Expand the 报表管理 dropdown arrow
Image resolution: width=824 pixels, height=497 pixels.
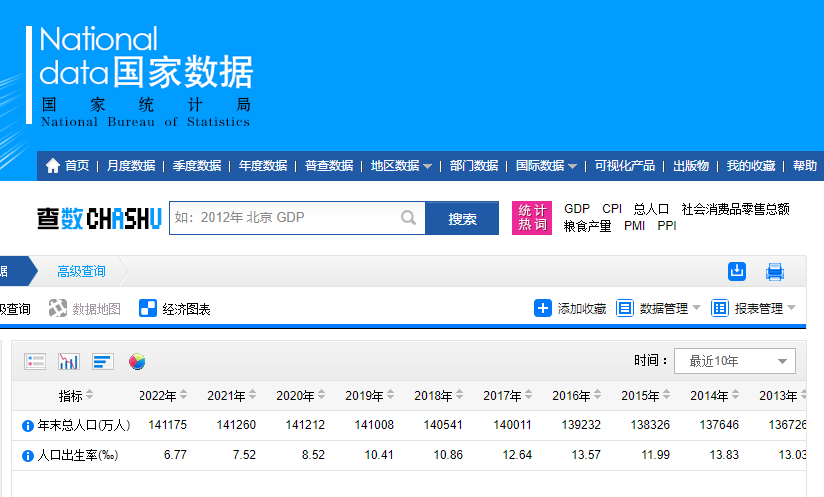[791, 308]
